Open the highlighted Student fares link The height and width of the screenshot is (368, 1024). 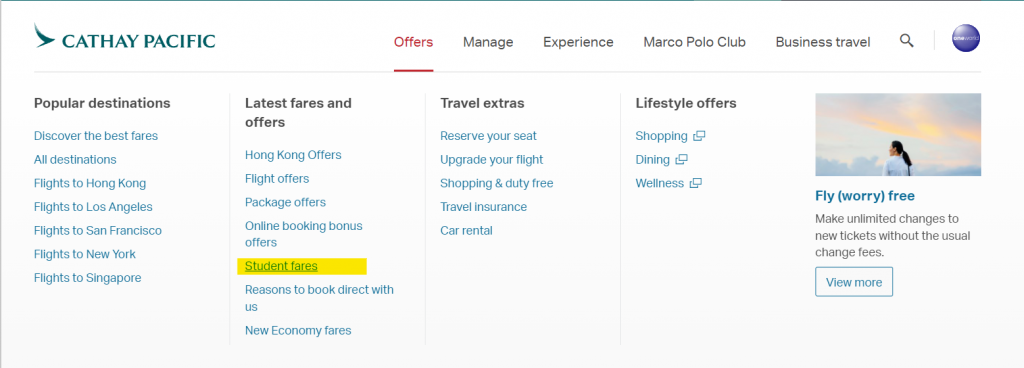(281, 266)
